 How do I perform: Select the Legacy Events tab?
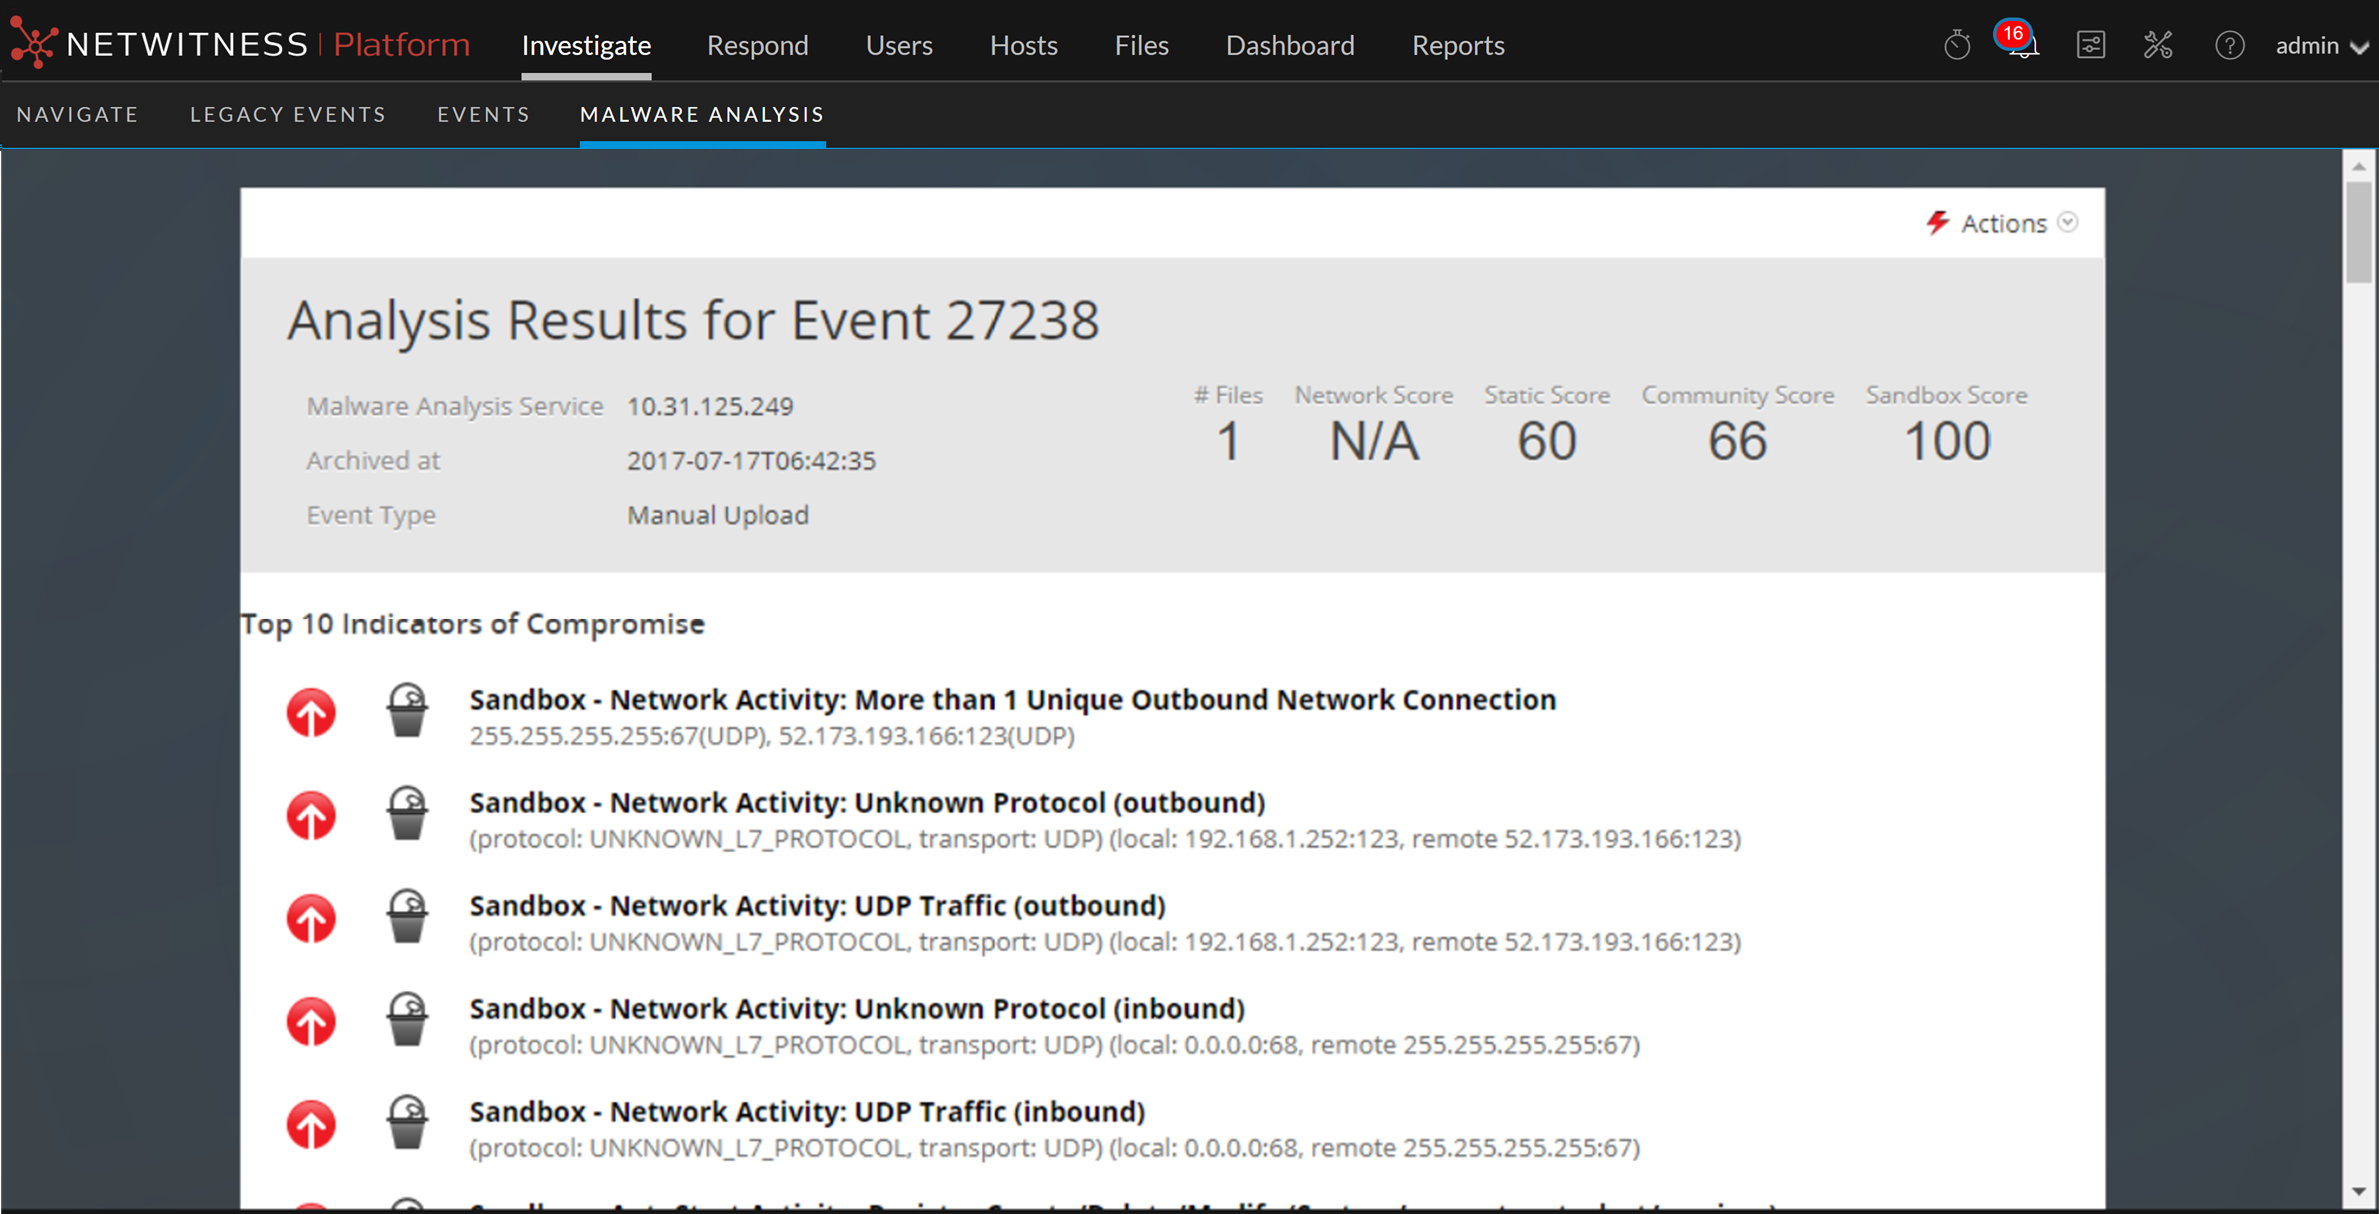(x=288, y=114)
